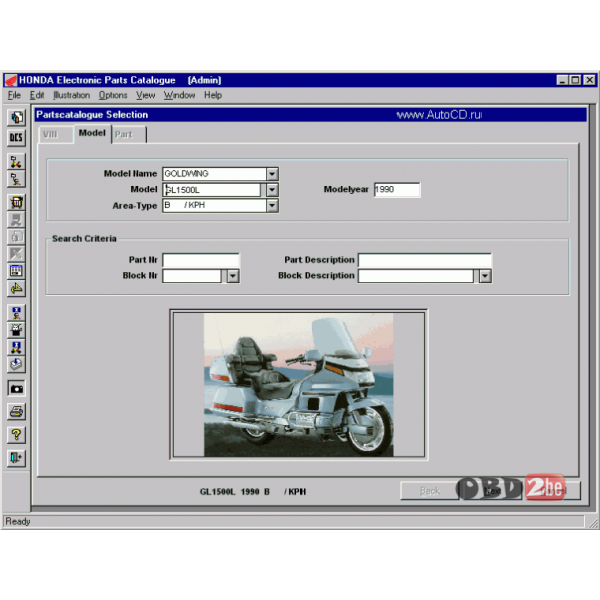Click the catalogue documents icon atop the sidebar
600x600 pixels.
coord(16,117)
